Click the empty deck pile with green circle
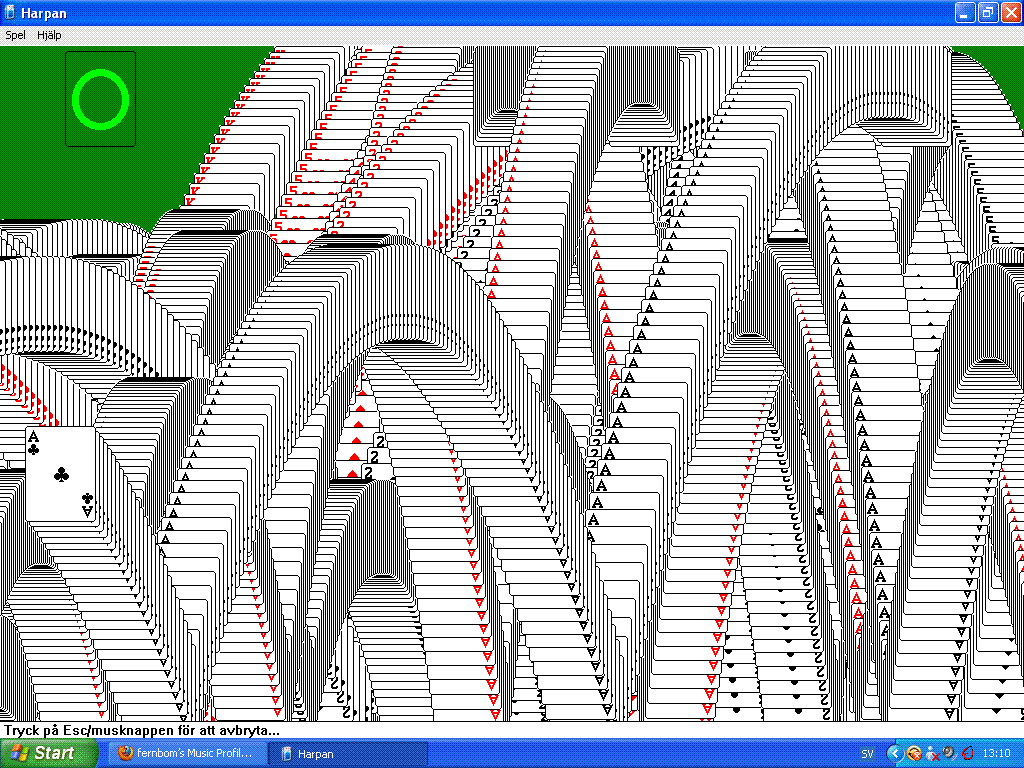 pyautogui.click(x=100, y=99)
